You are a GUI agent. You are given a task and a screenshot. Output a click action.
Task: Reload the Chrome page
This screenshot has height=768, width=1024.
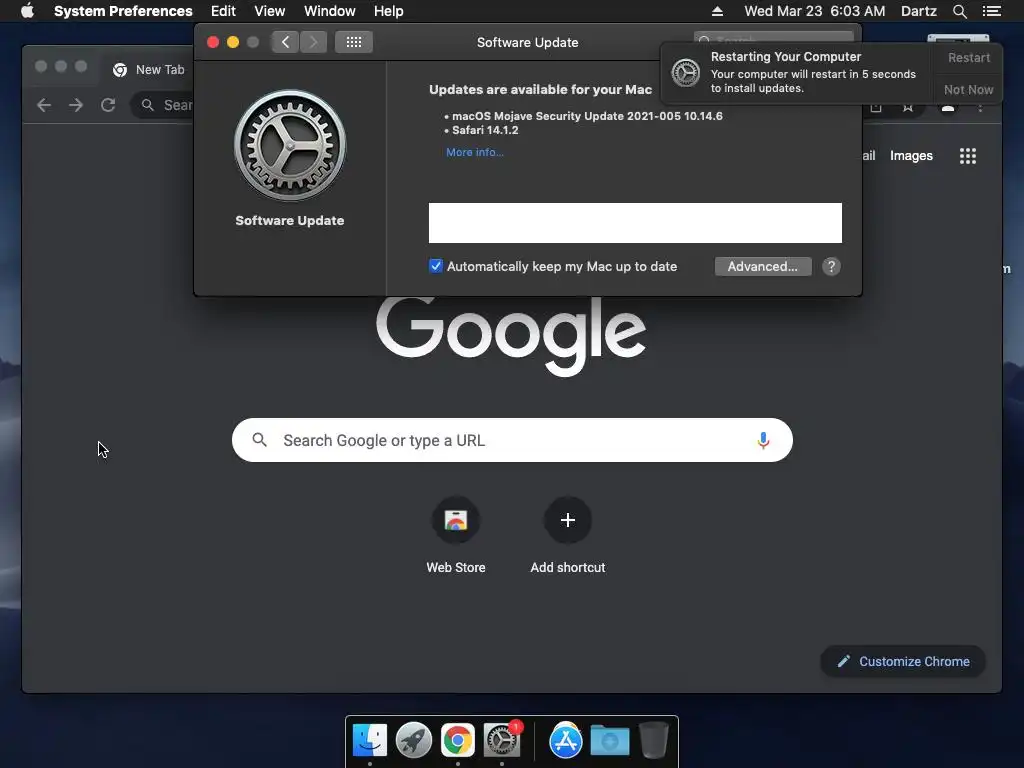click(108, 105)
